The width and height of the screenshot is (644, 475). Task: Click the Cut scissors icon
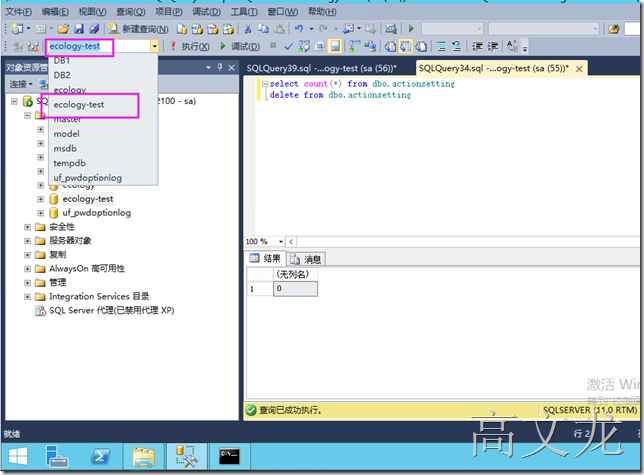[x=248, y=29]
